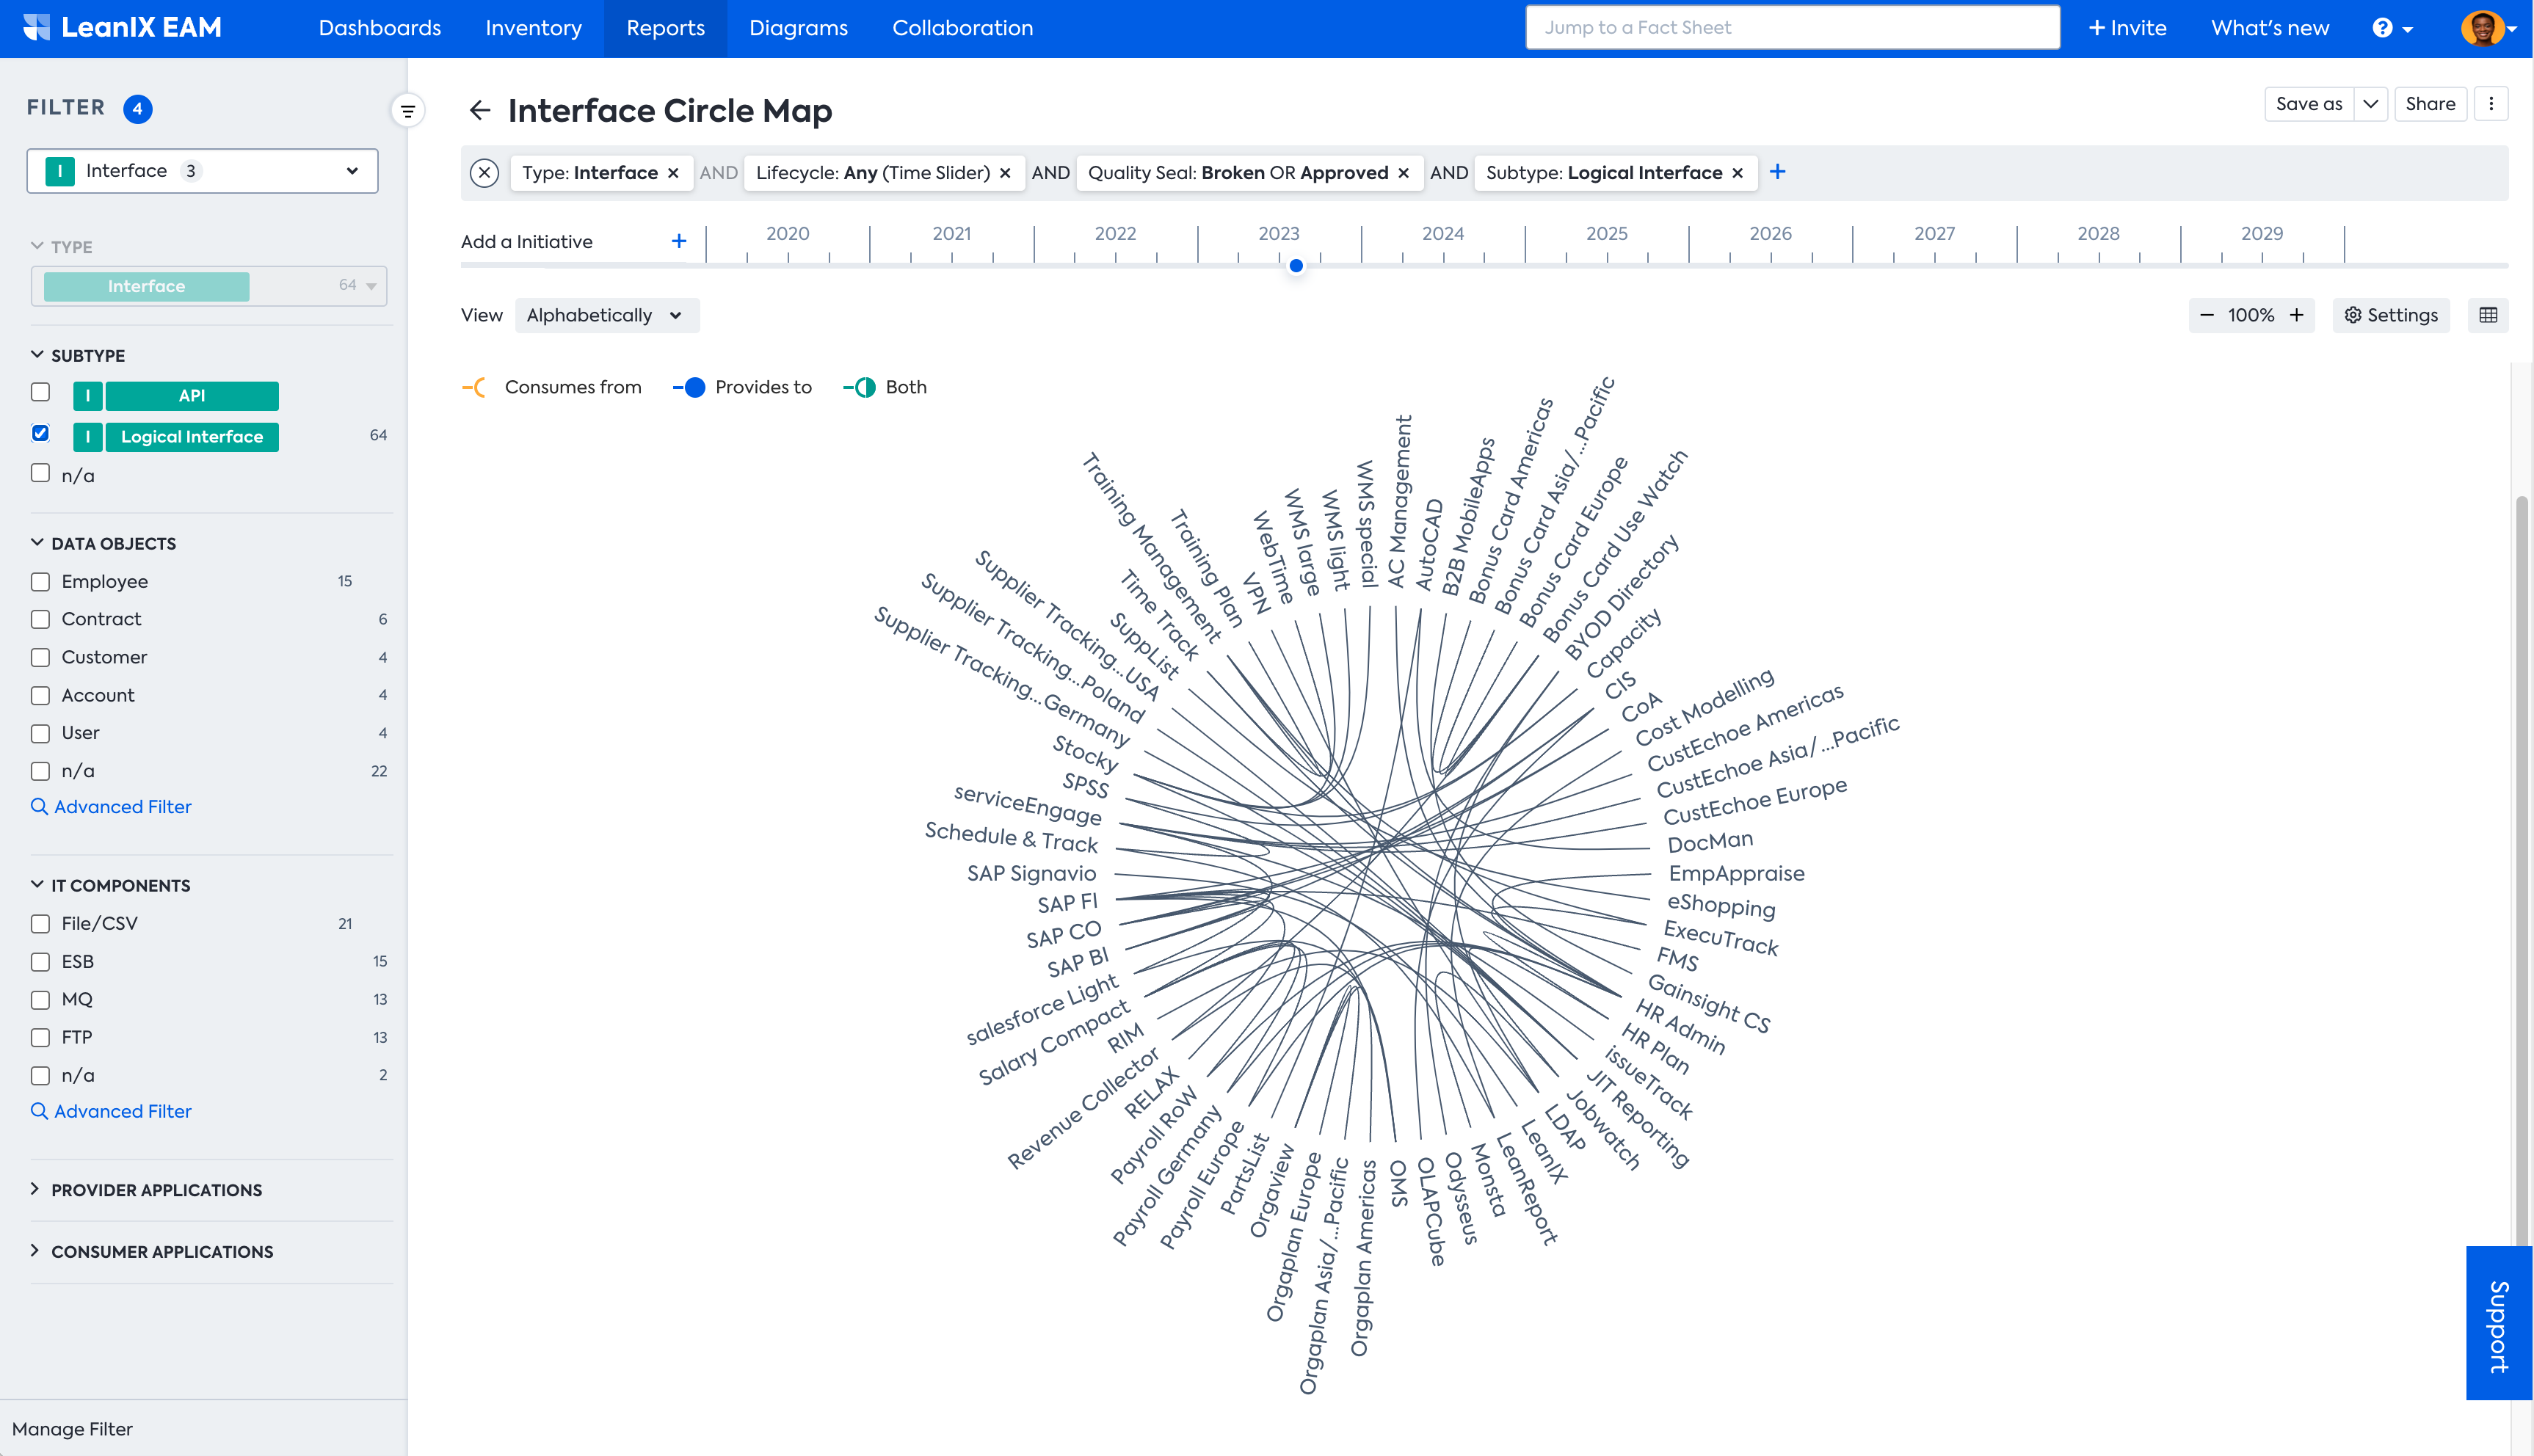Viewport: 2534px width, 1456px height.
Task: Check the Employee data object filter
Action: point(40,581)
